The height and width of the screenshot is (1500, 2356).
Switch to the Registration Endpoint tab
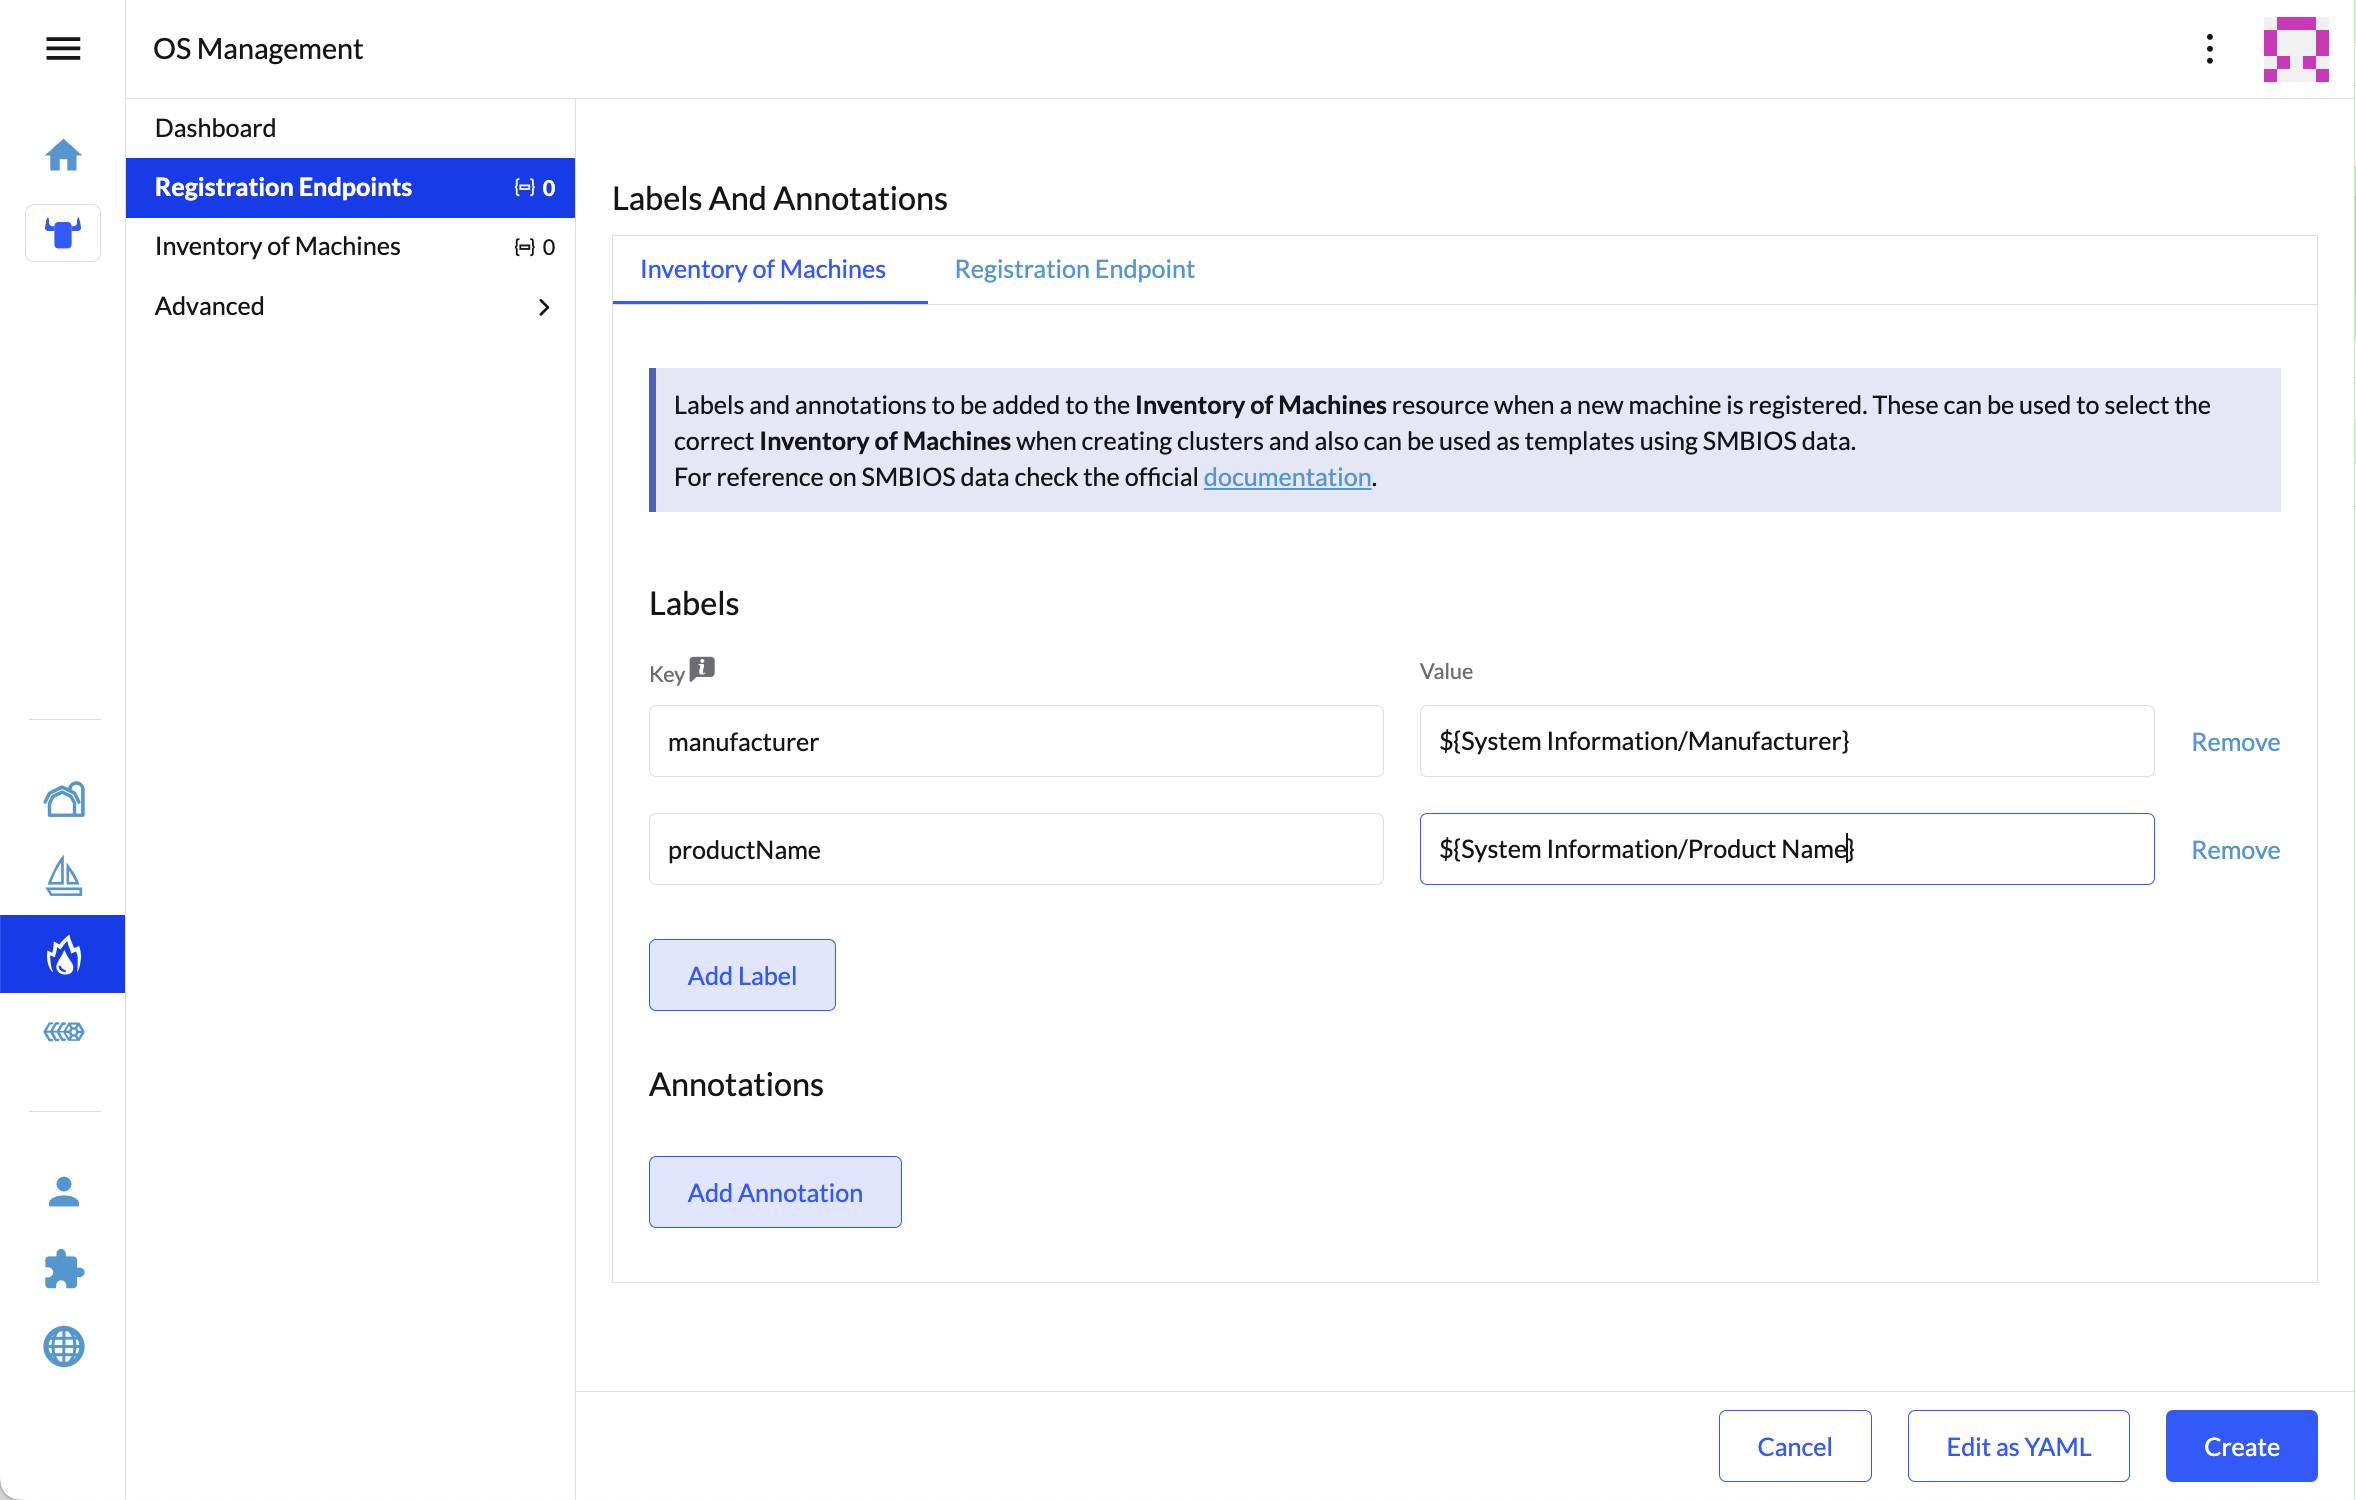coord(1074,269)
